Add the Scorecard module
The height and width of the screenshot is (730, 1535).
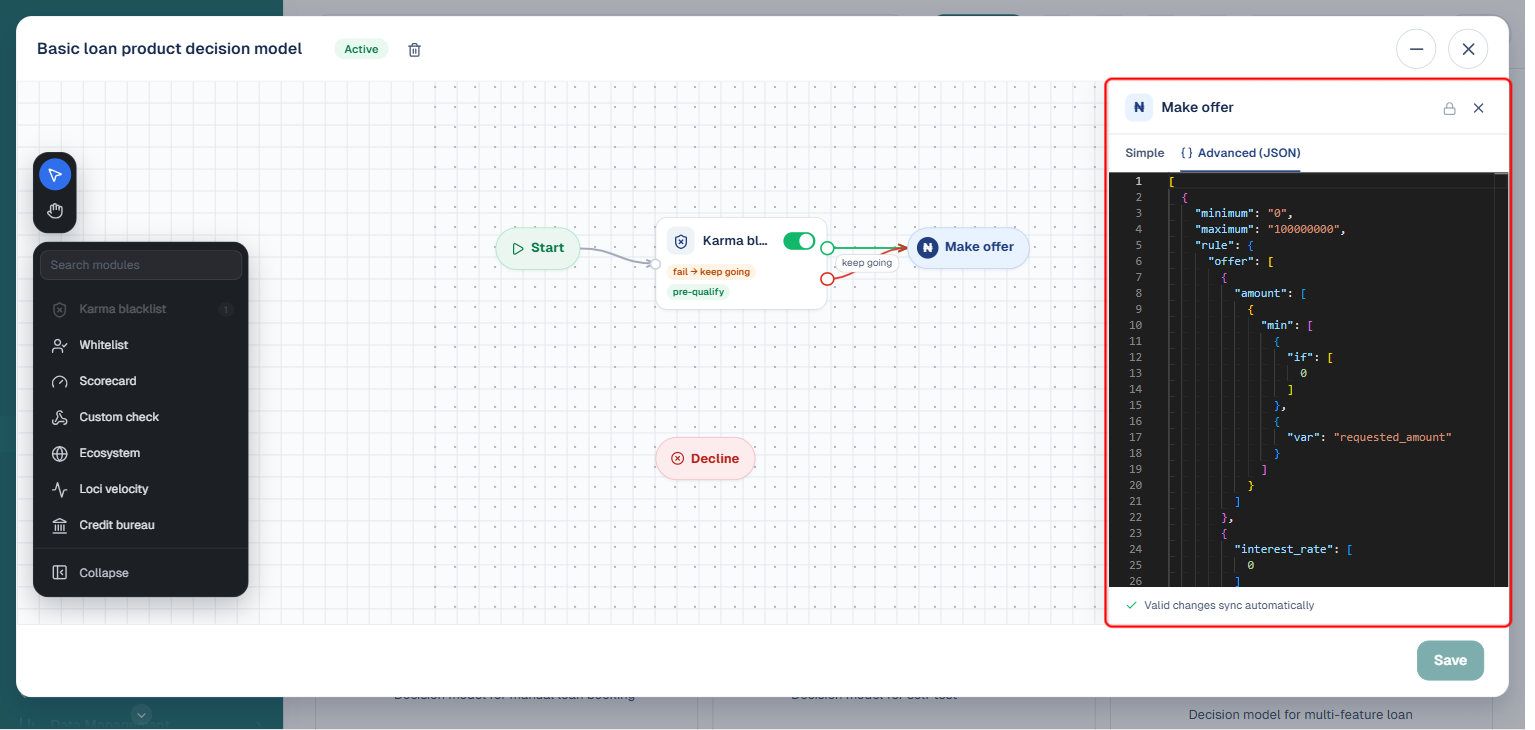point(141,381)
